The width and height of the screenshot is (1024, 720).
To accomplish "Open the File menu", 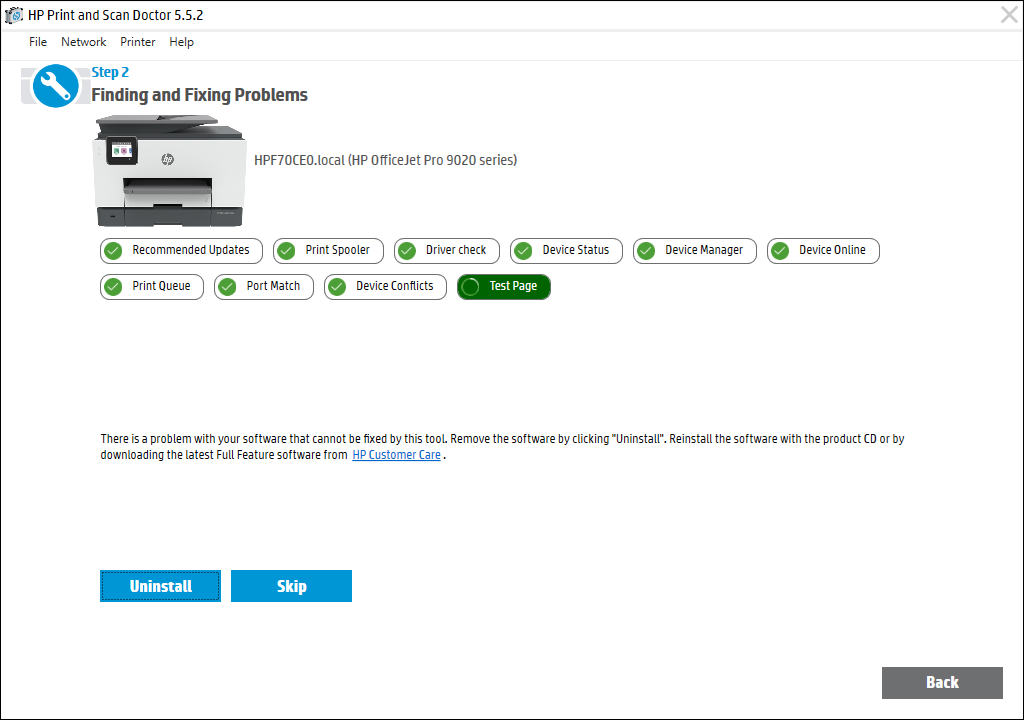I will click(37, 42).
